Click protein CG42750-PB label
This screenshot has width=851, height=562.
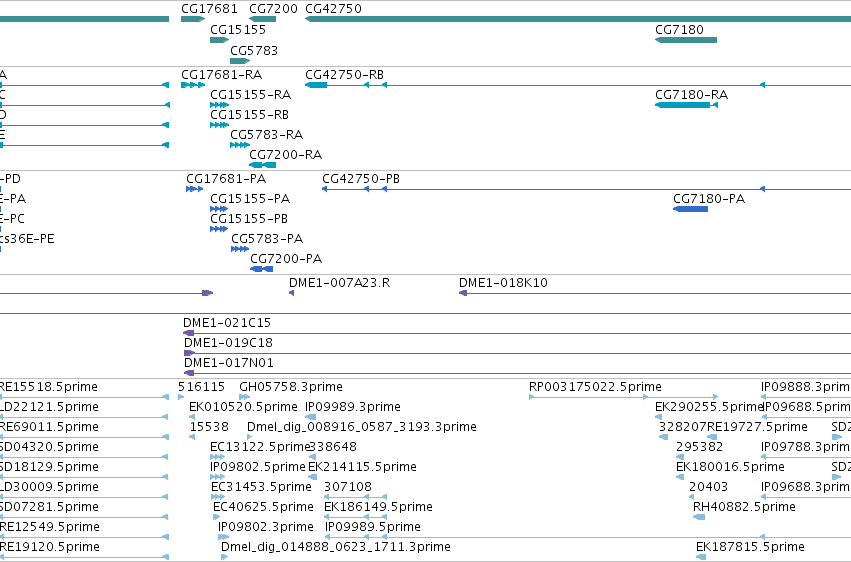(x=361, y=179)
